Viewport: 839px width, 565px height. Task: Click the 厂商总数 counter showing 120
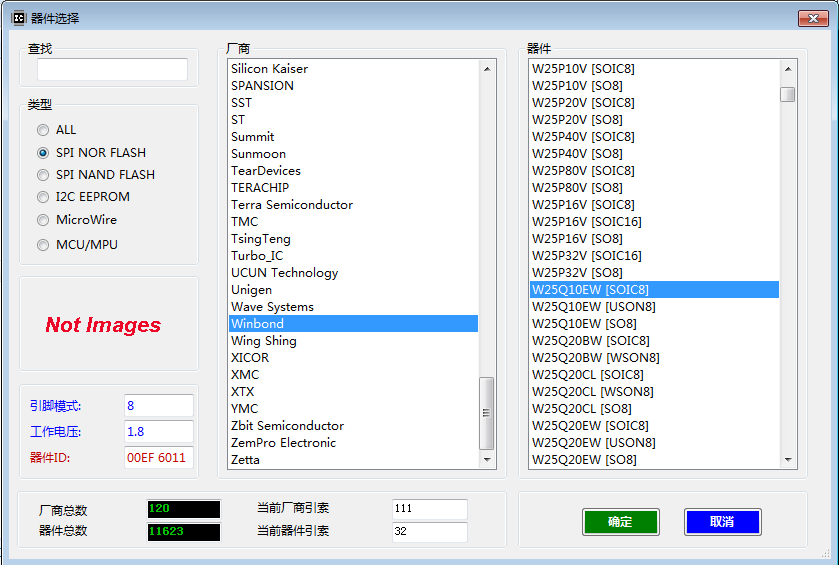184,509
